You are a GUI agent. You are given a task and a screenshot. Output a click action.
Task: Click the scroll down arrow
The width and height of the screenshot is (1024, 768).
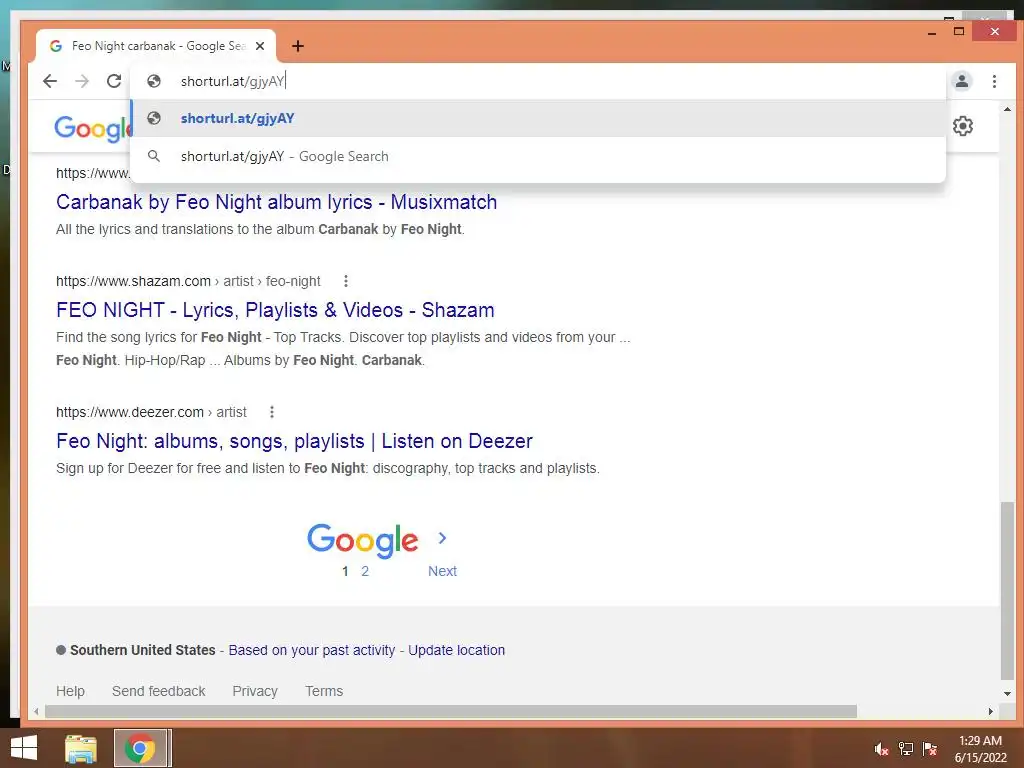click(x=1007, y=694)
